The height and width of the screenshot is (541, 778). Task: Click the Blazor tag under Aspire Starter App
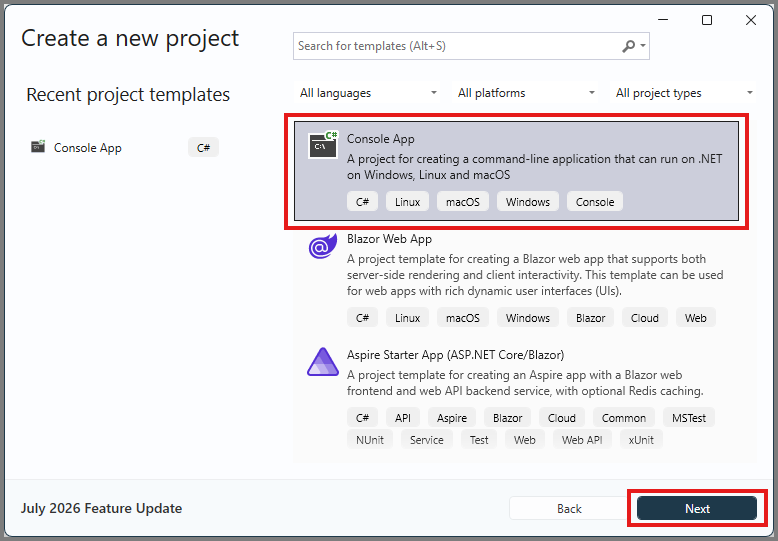pos(507,418)
